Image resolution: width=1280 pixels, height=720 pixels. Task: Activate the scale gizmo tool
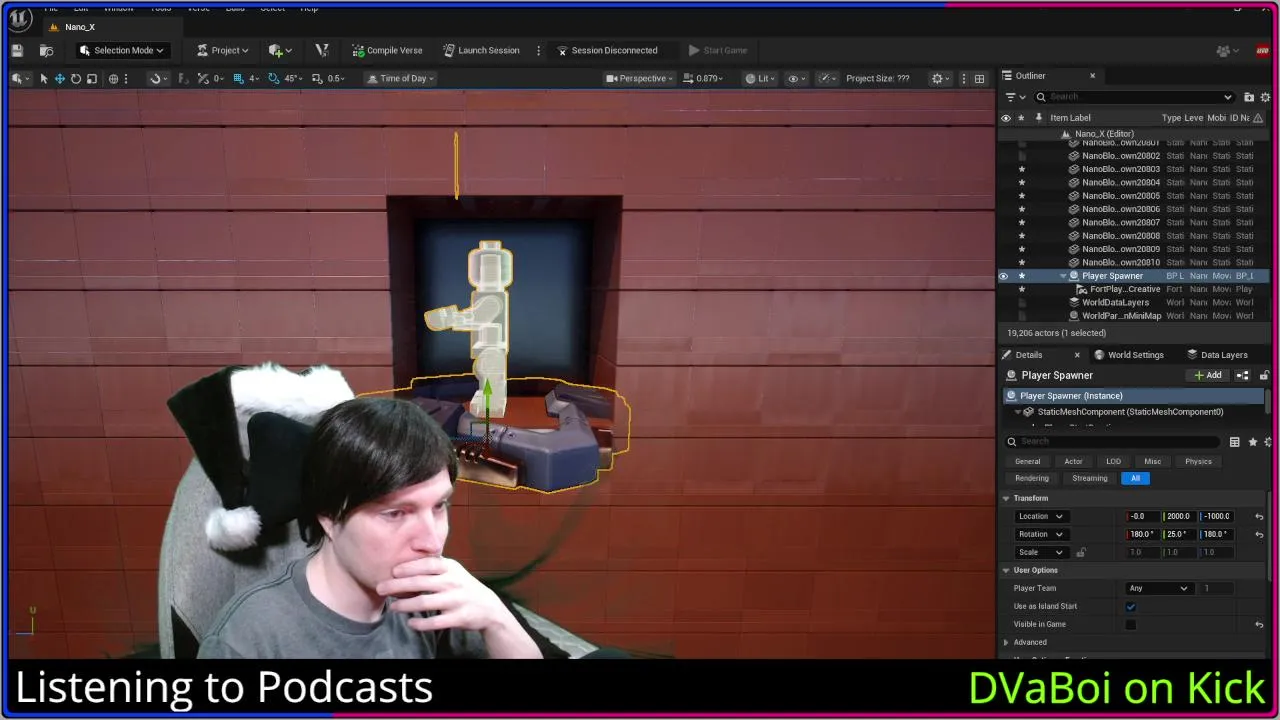click(91, 78)
